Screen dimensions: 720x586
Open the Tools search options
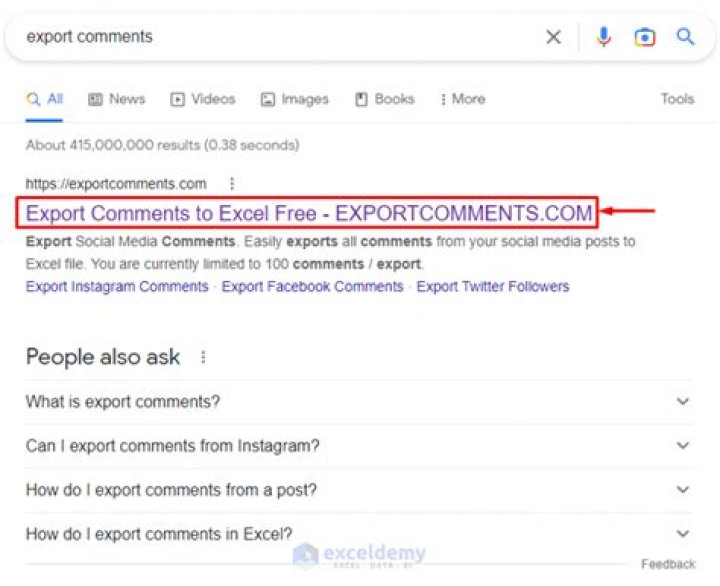(x=677, y=99)
